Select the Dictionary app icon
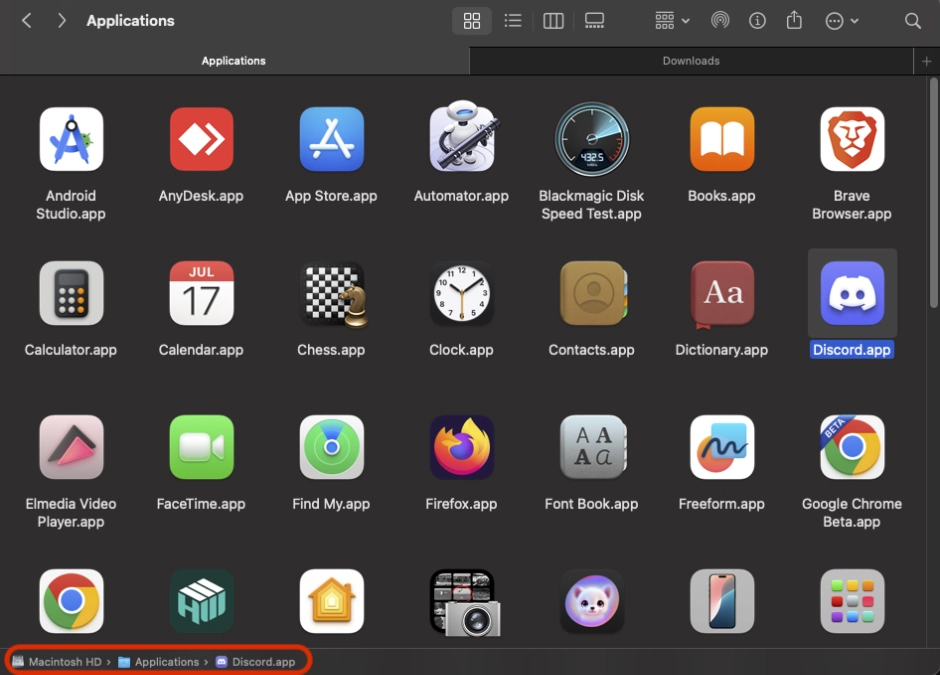 722,294
